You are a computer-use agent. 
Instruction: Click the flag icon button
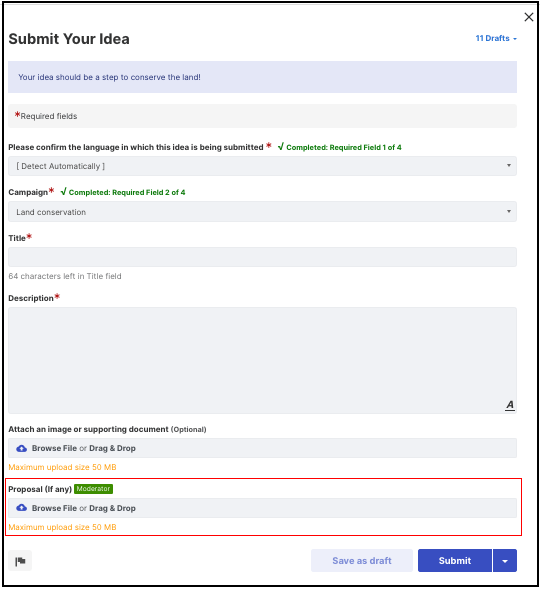pos(20,561)
